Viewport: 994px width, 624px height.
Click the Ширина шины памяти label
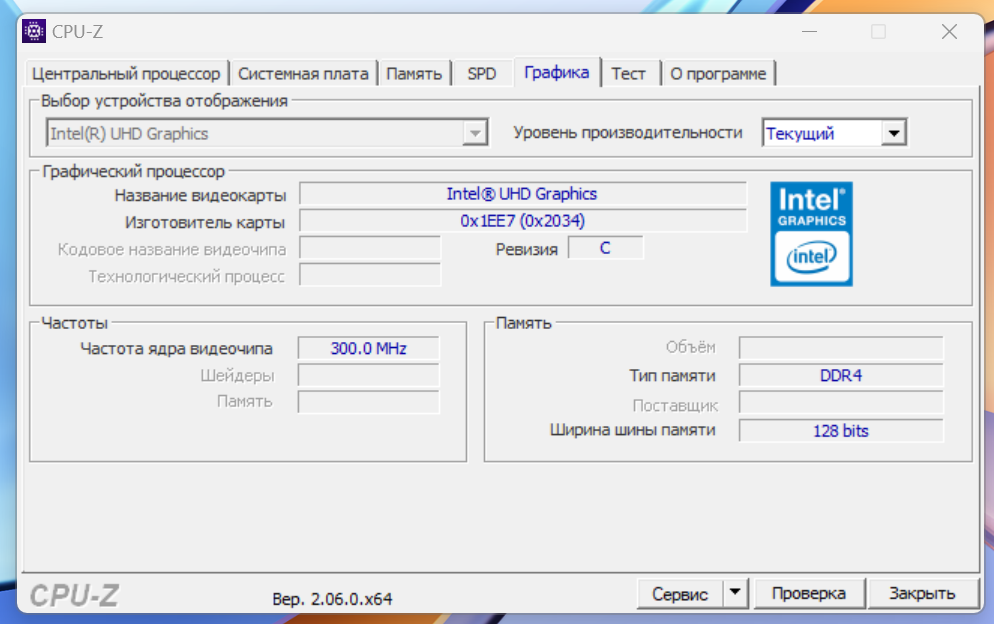coord(632,430)
